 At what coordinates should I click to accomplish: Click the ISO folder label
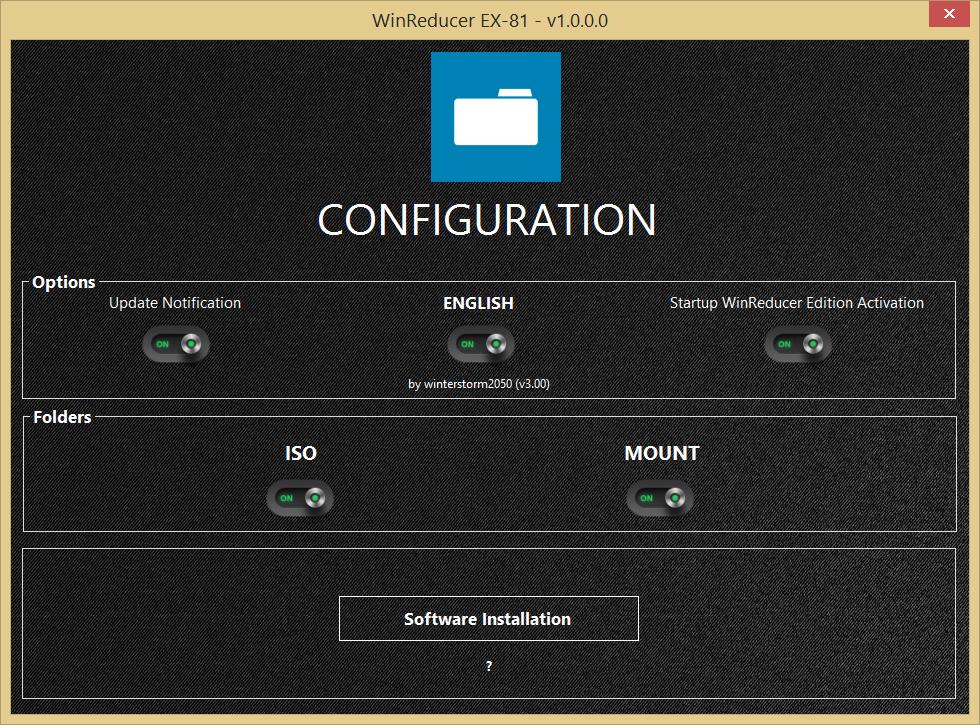click(x=301, y=452)
